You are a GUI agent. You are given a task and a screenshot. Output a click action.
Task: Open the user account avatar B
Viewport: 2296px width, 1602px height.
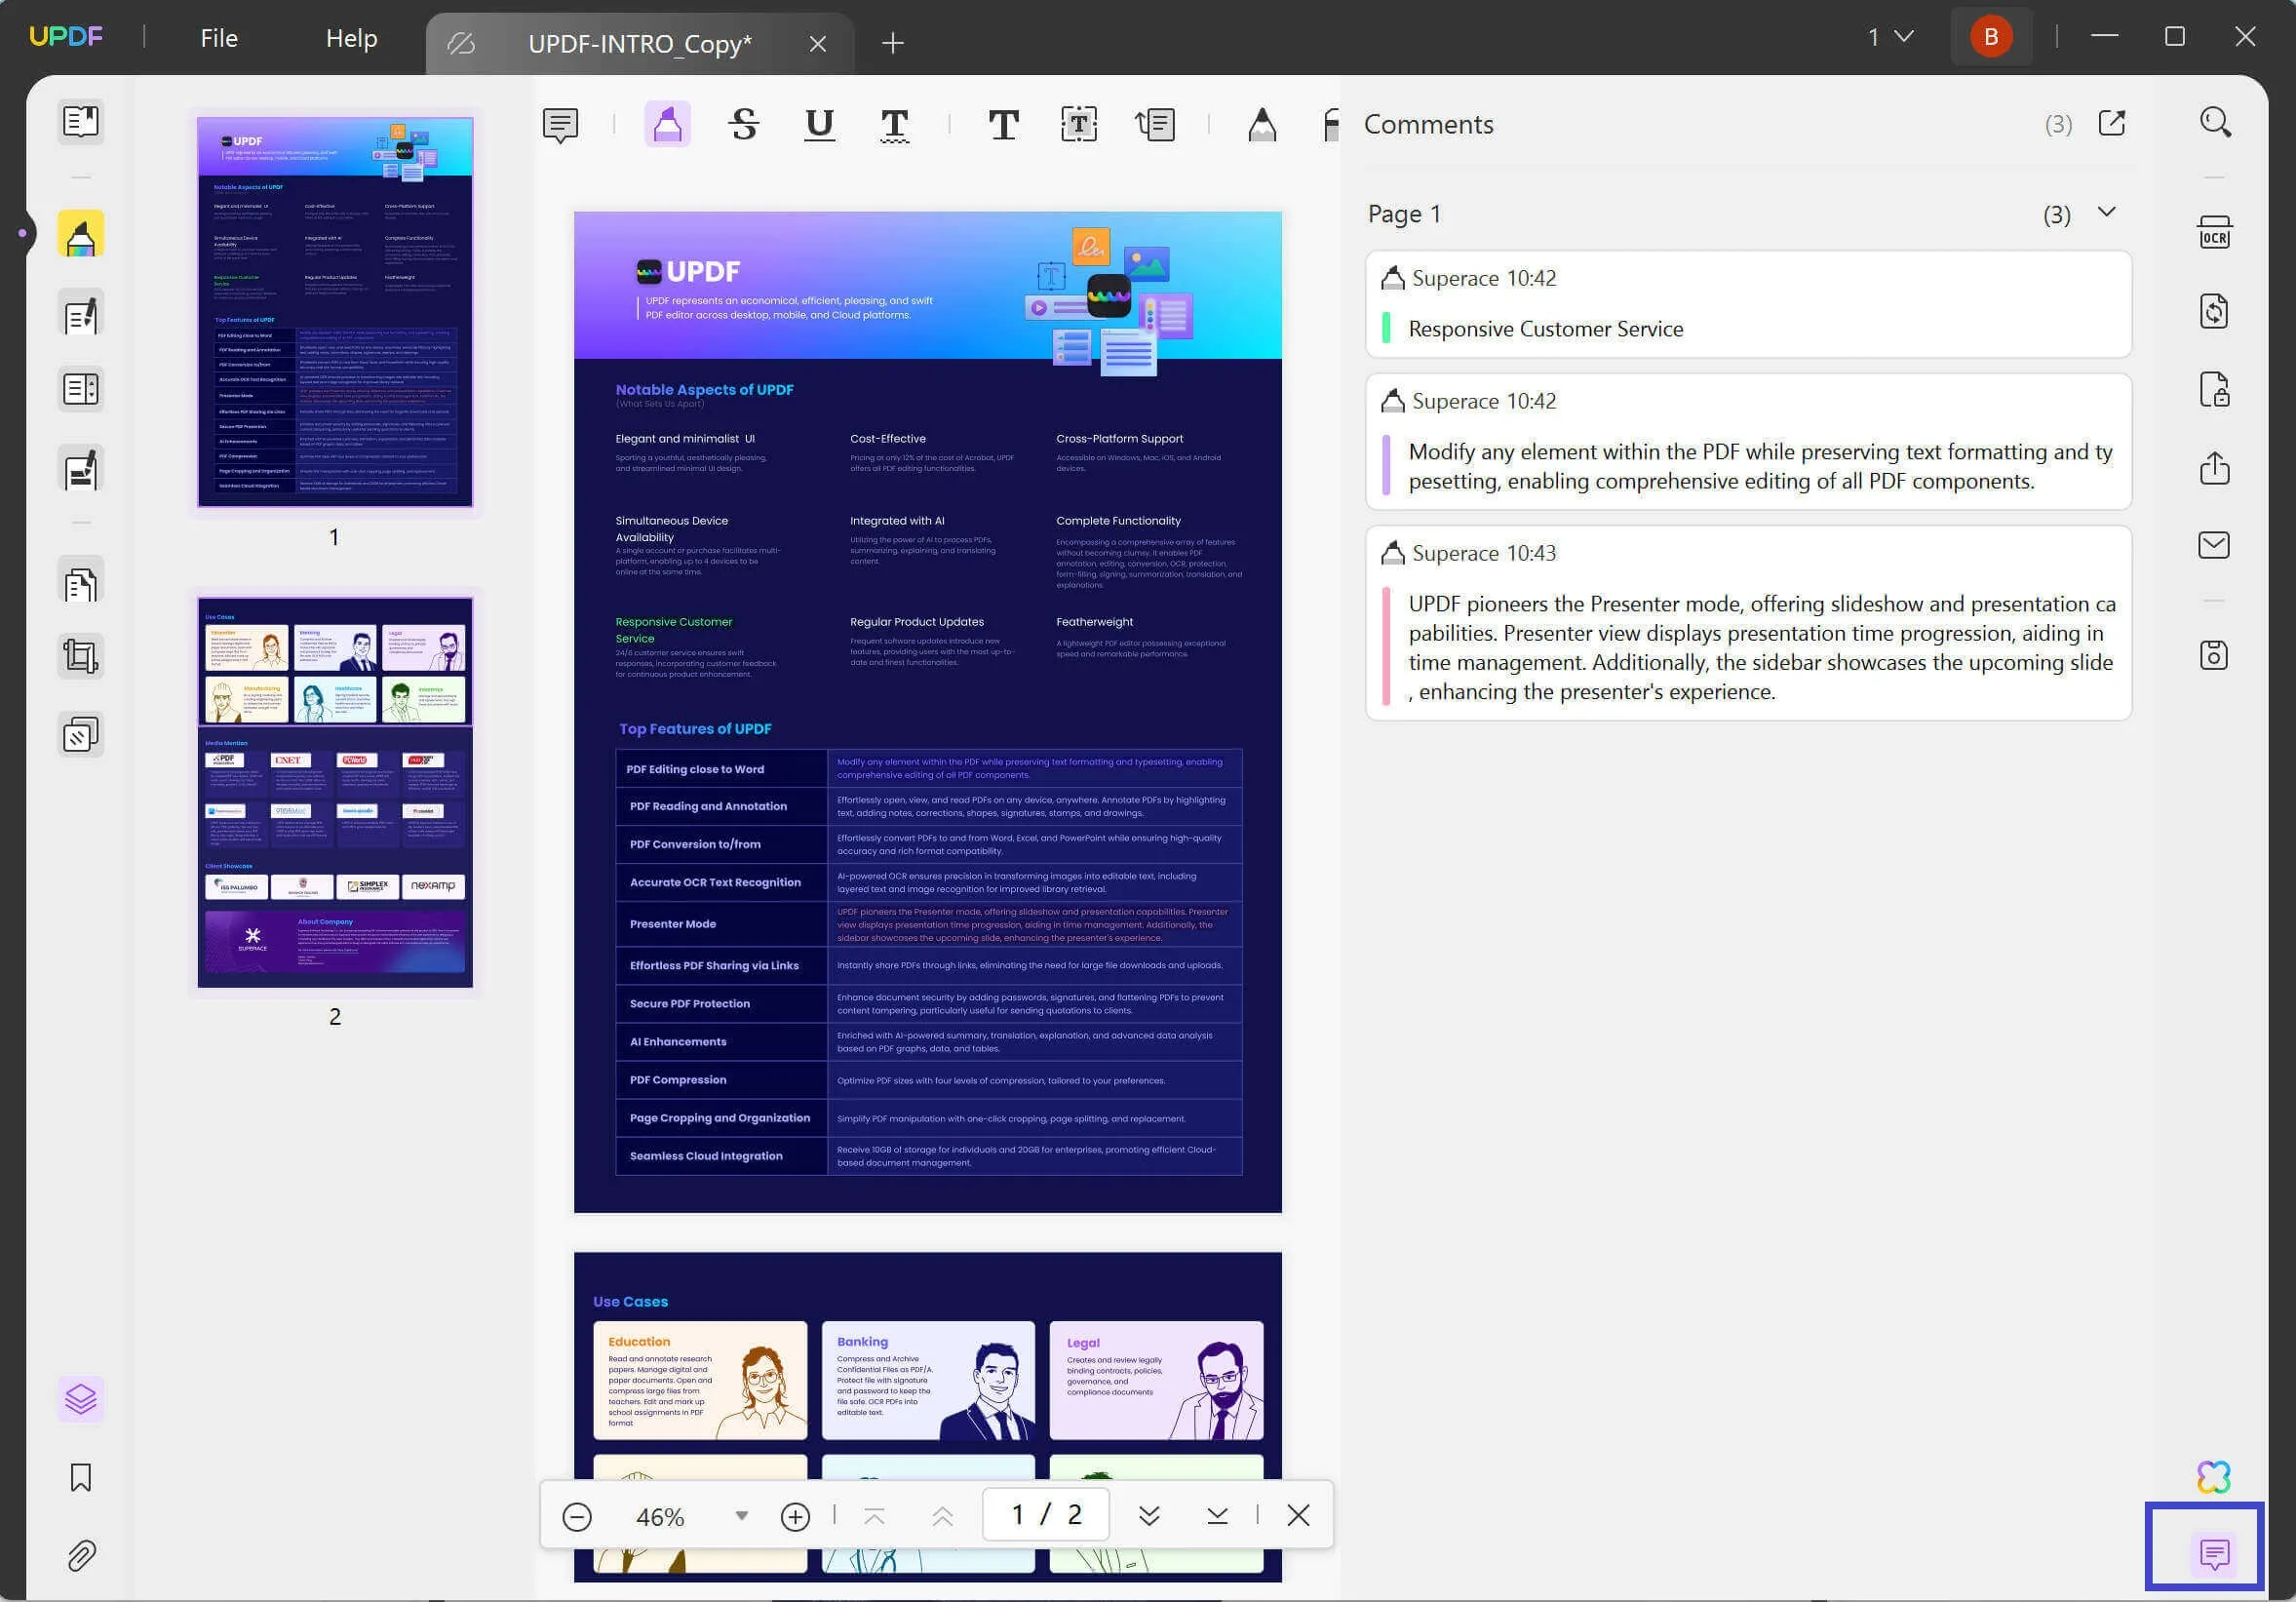[1990, 37]
